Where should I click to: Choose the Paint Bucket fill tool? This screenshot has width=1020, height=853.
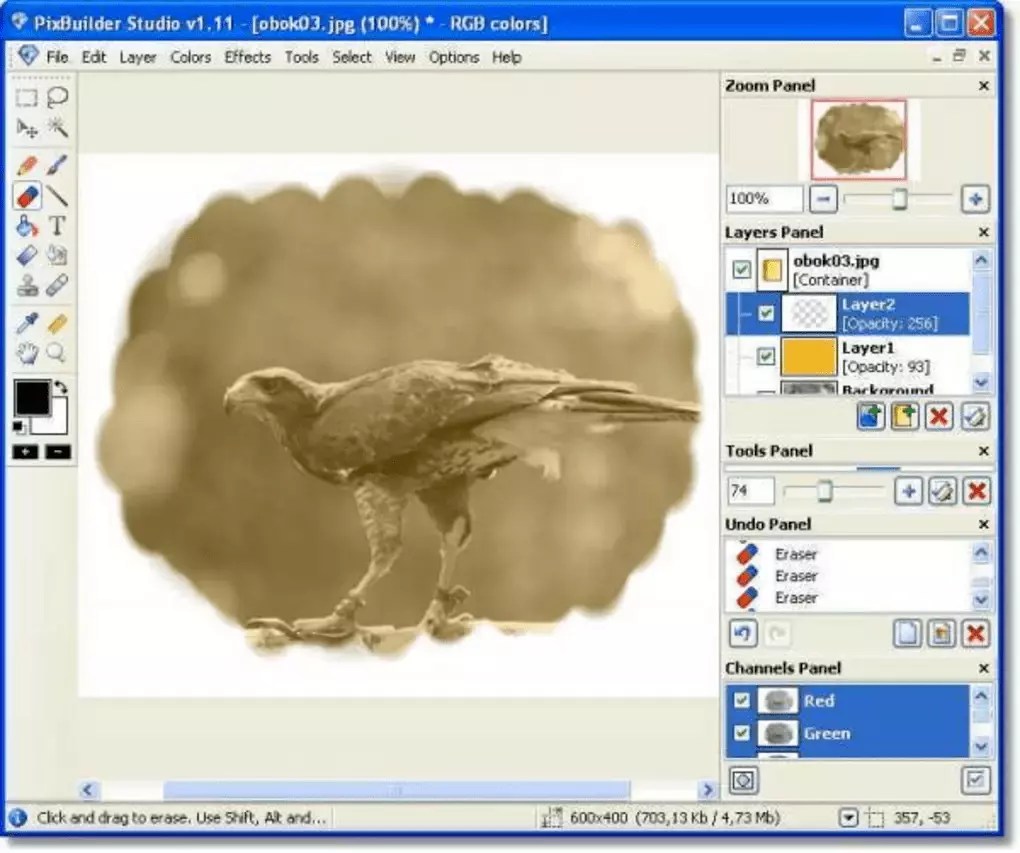click(26, 225)
